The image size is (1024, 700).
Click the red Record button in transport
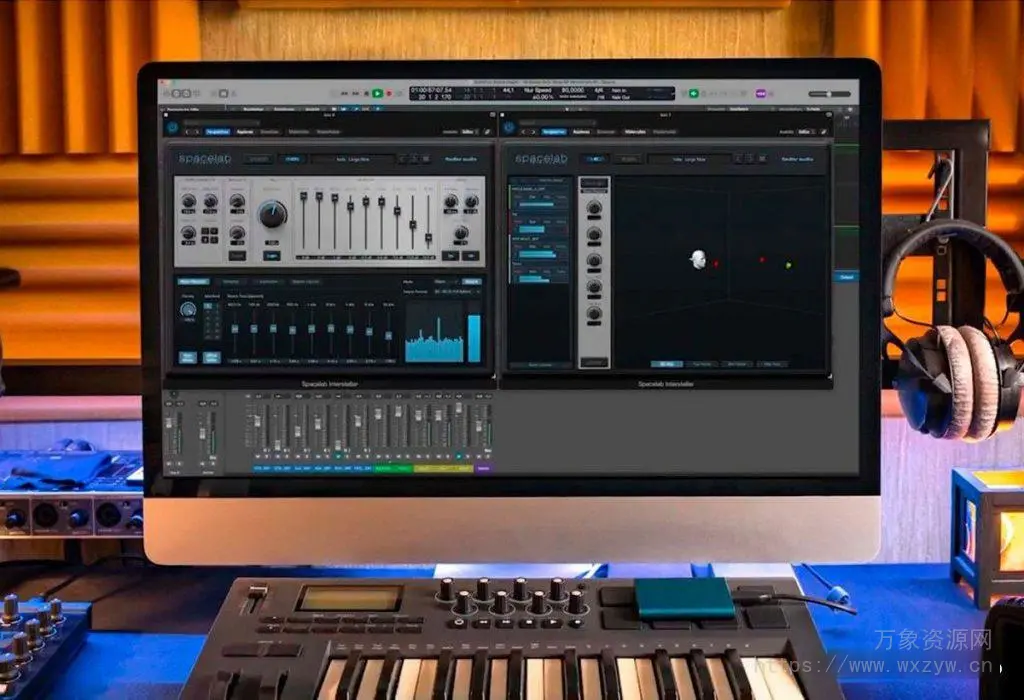coord(388,93)
